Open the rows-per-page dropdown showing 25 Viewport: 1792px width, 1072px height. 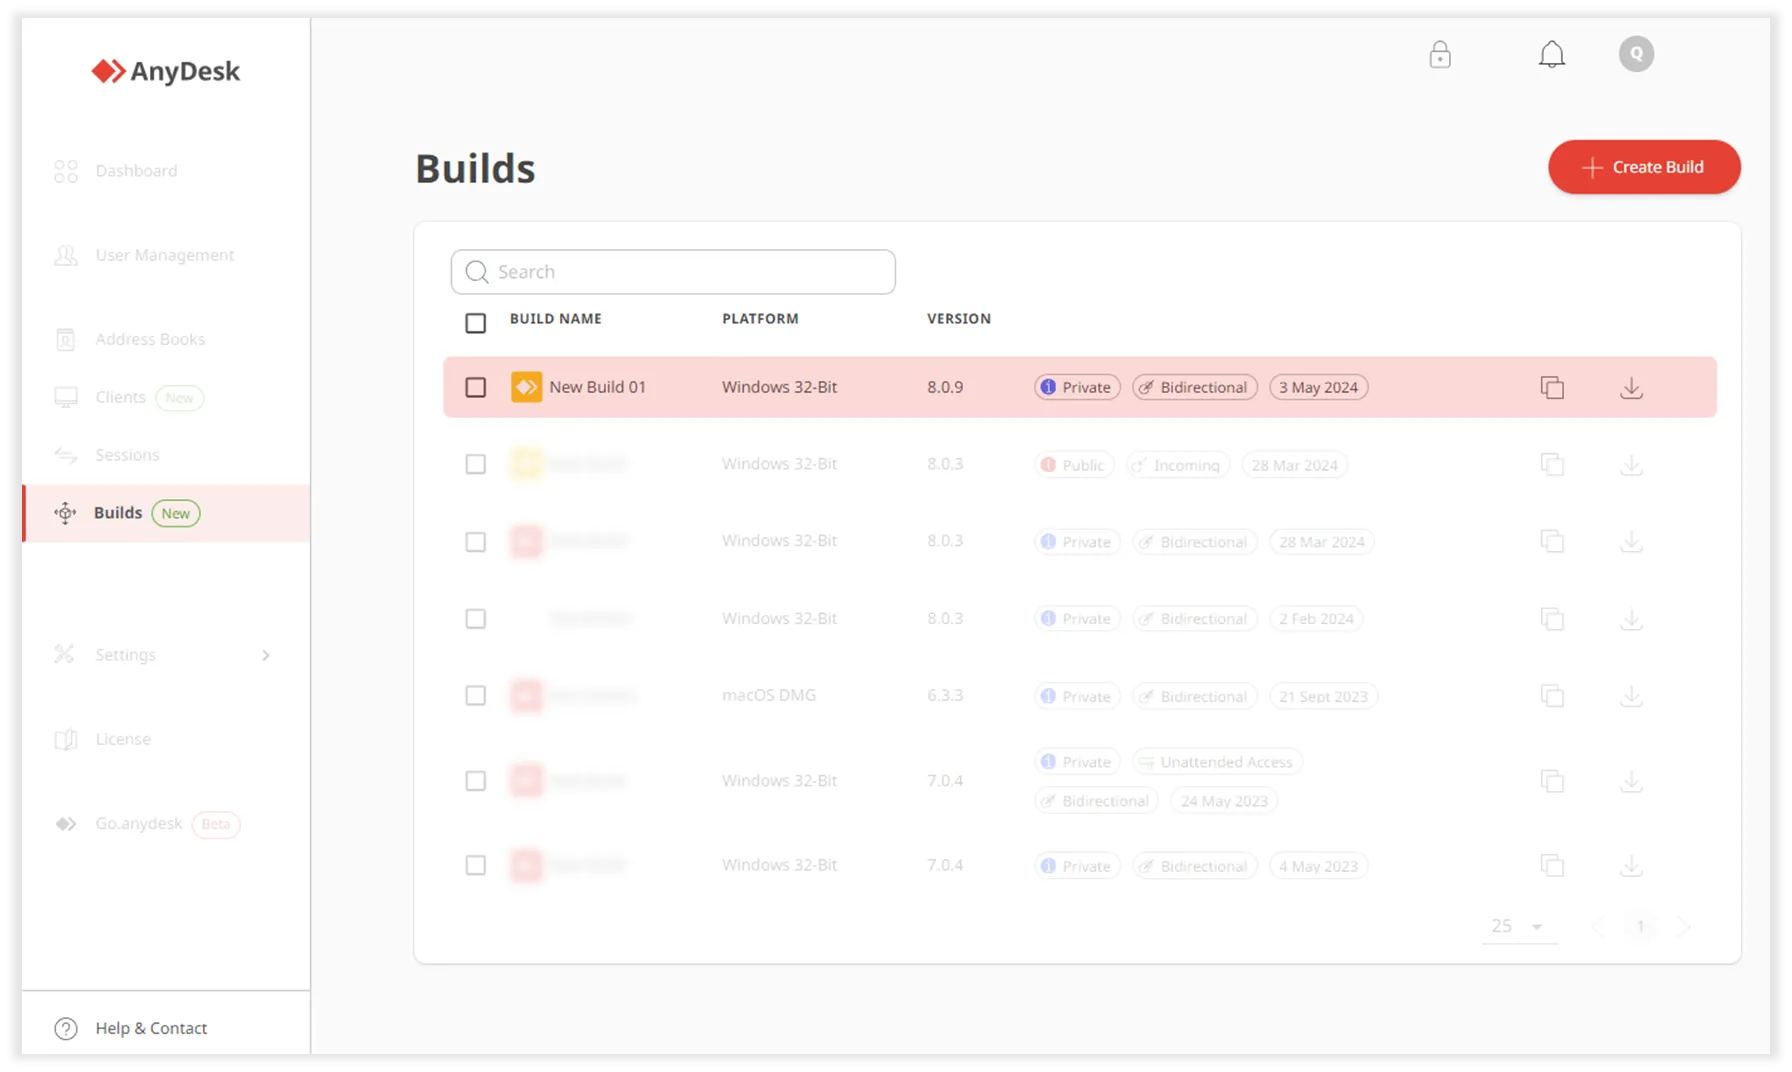(x=1518, y=927)
